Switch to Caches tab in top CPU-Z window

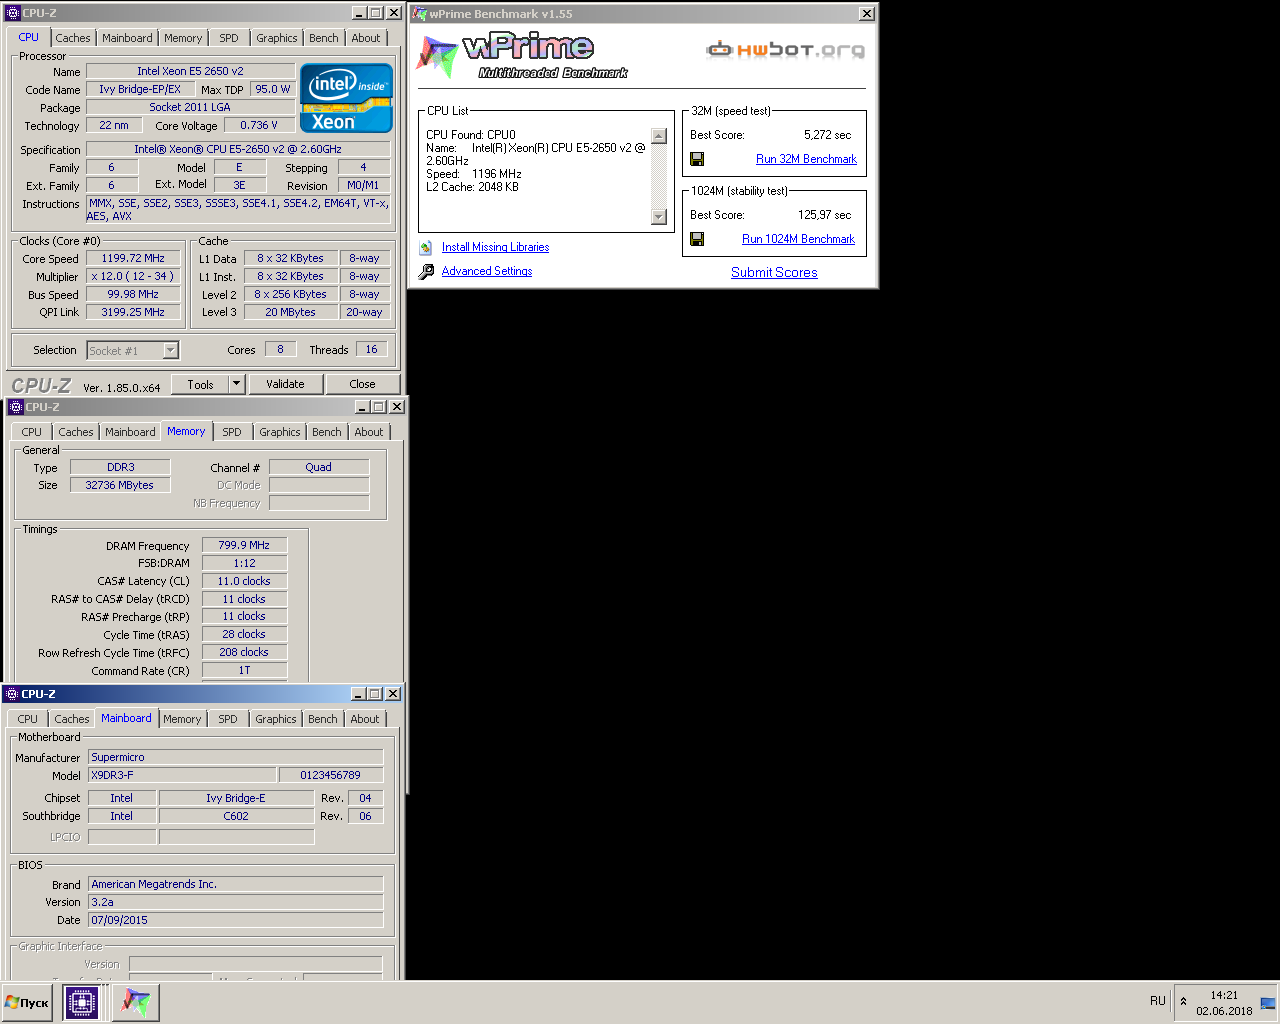[x=73, y=38]
